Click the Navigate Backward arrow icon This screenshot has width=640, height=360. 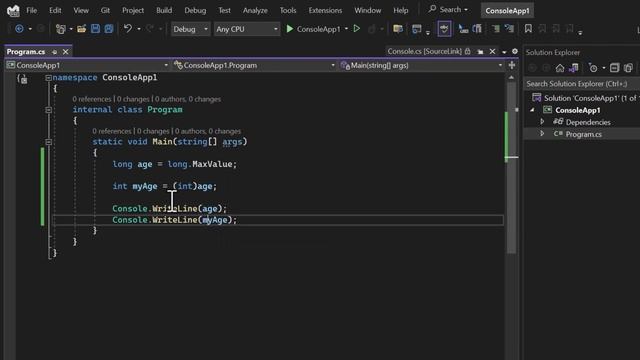[19, 29]
